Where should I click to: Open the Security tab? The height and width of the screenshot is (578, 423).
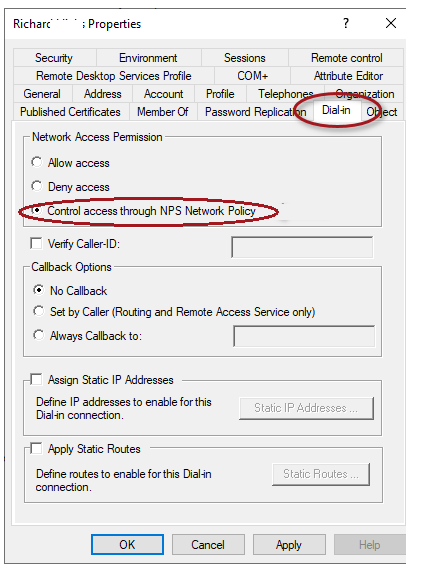click(x=54, y=58)
